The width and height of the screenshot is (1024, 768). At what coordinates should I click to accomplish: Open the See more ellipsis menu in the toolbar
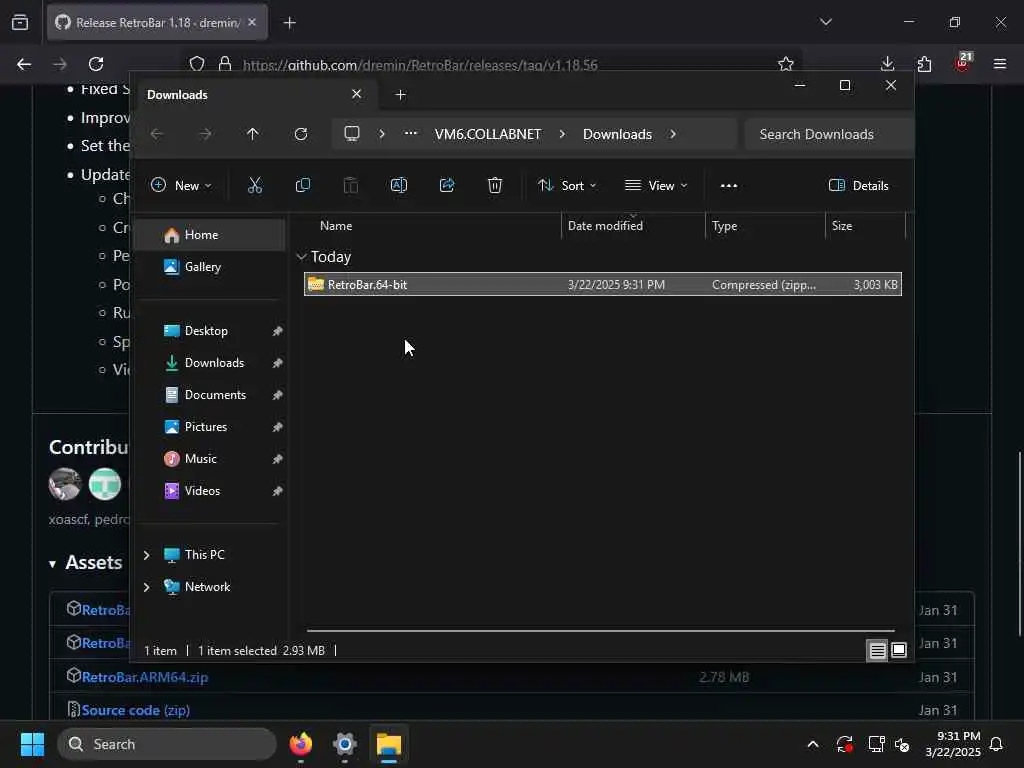[729, 185]
